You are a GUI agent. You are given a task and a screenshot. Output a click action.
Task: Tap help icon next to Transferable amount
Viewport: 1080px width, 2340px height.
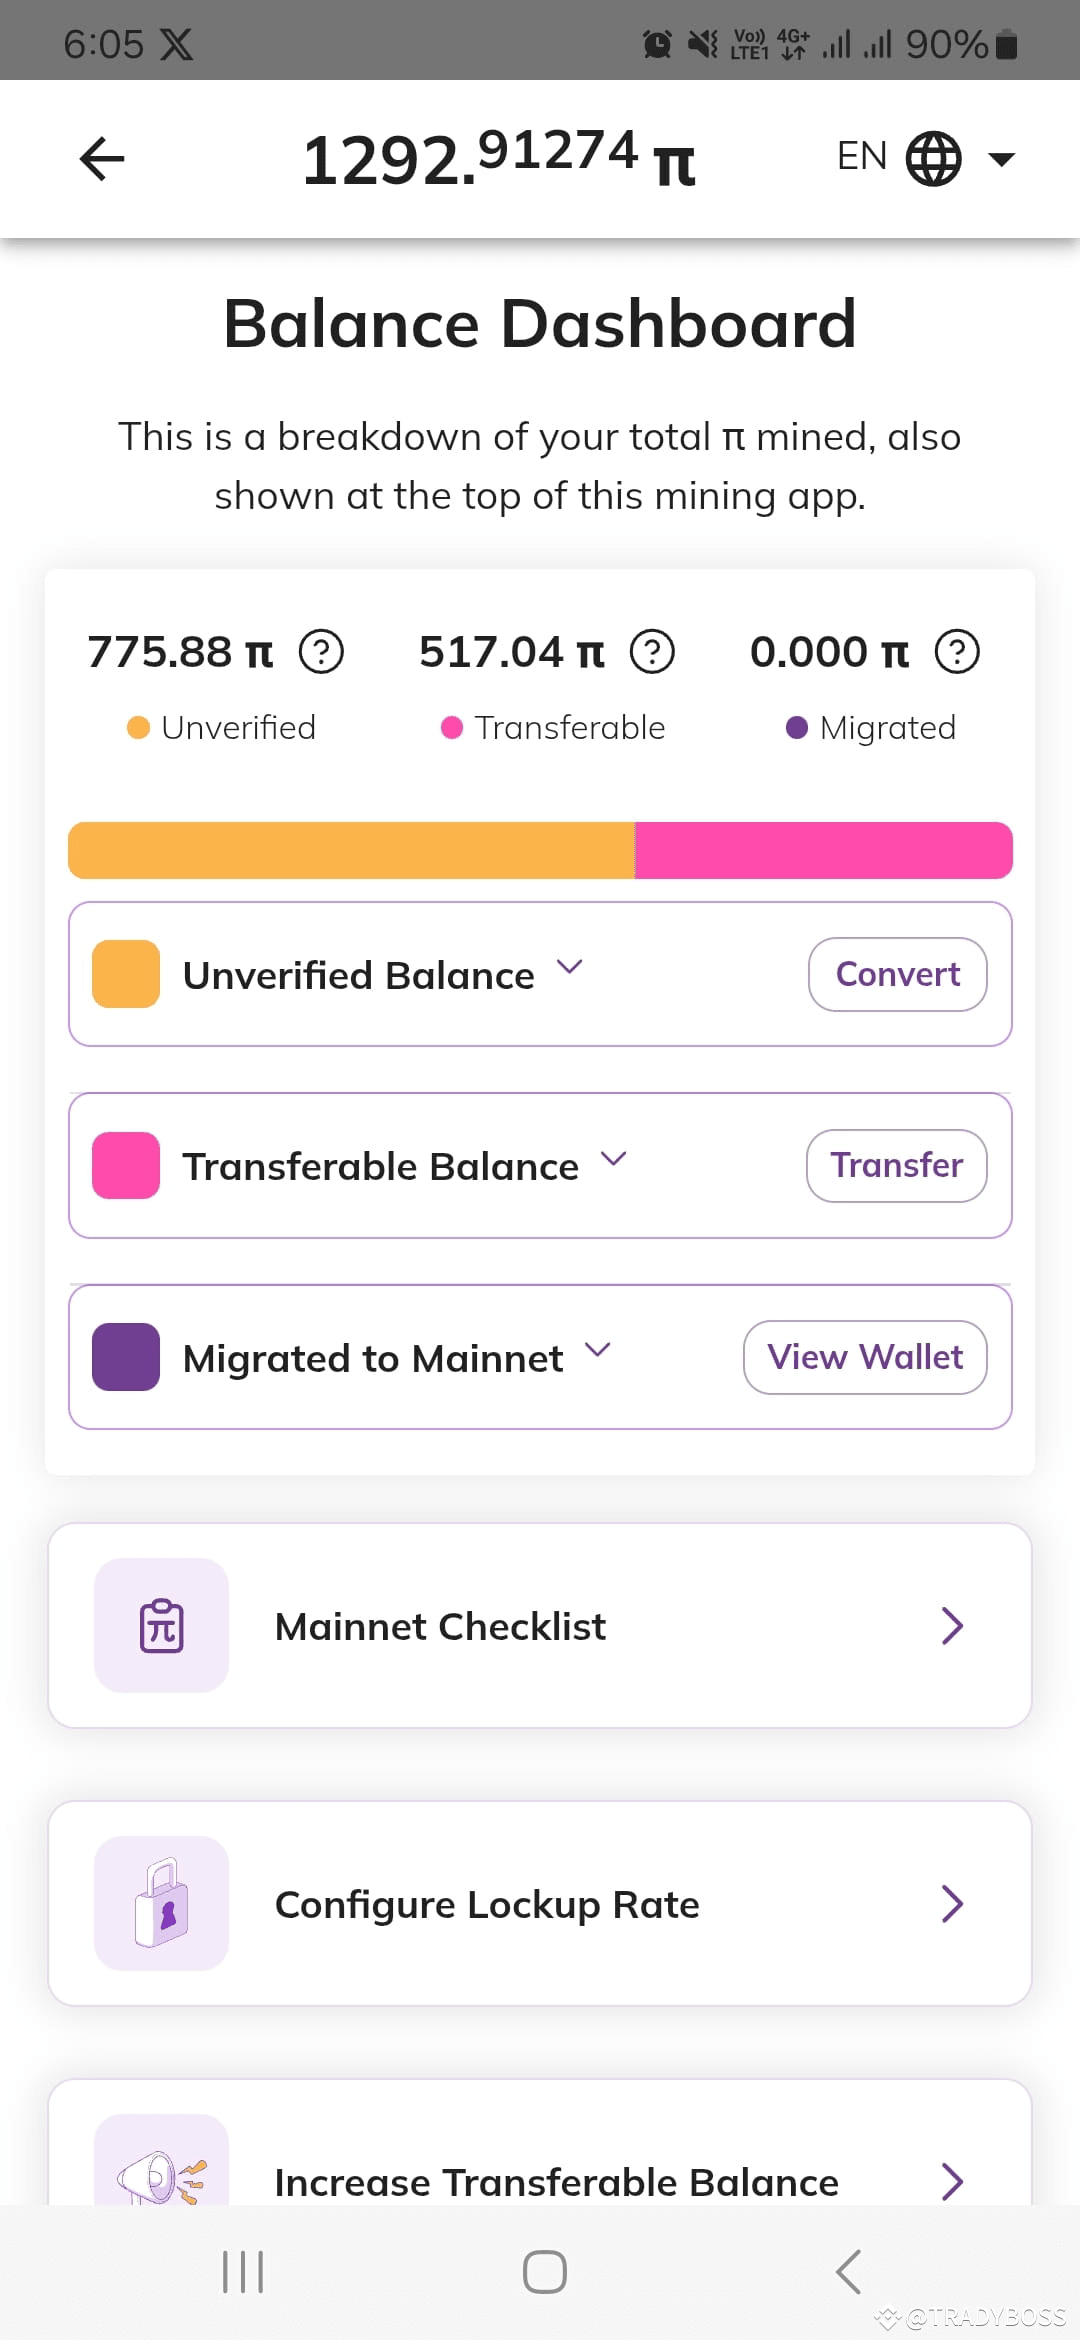click(652, 652)
